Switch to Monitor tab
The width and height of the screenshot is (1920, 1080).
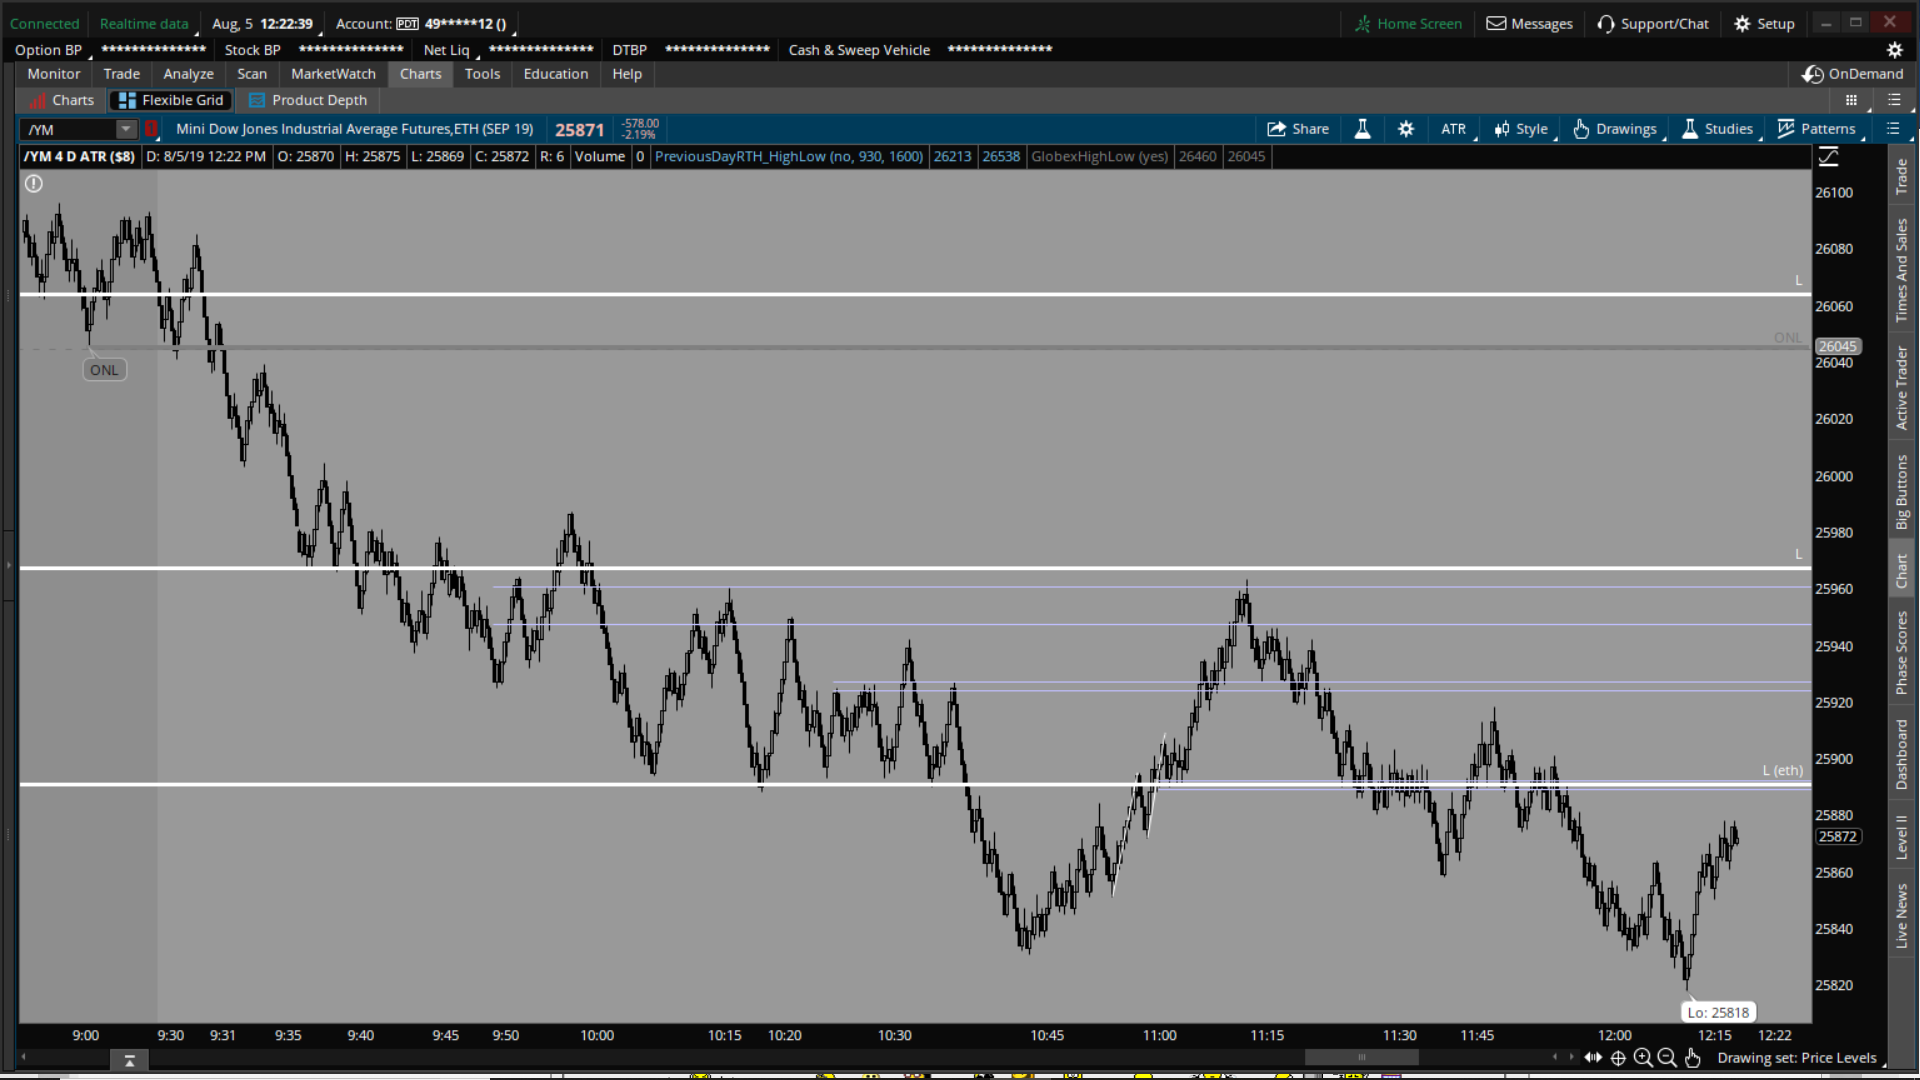[x=54, y=74]
